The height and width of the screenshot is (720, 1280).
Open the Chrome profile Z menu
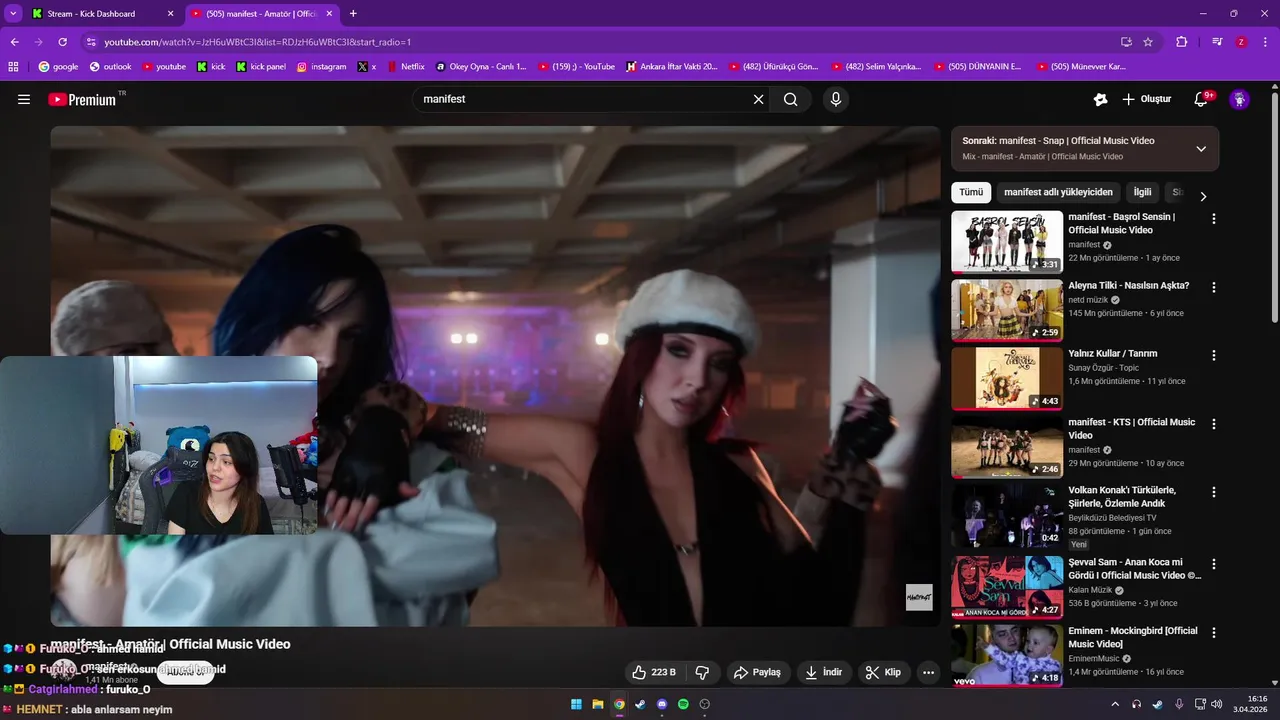1241,42
